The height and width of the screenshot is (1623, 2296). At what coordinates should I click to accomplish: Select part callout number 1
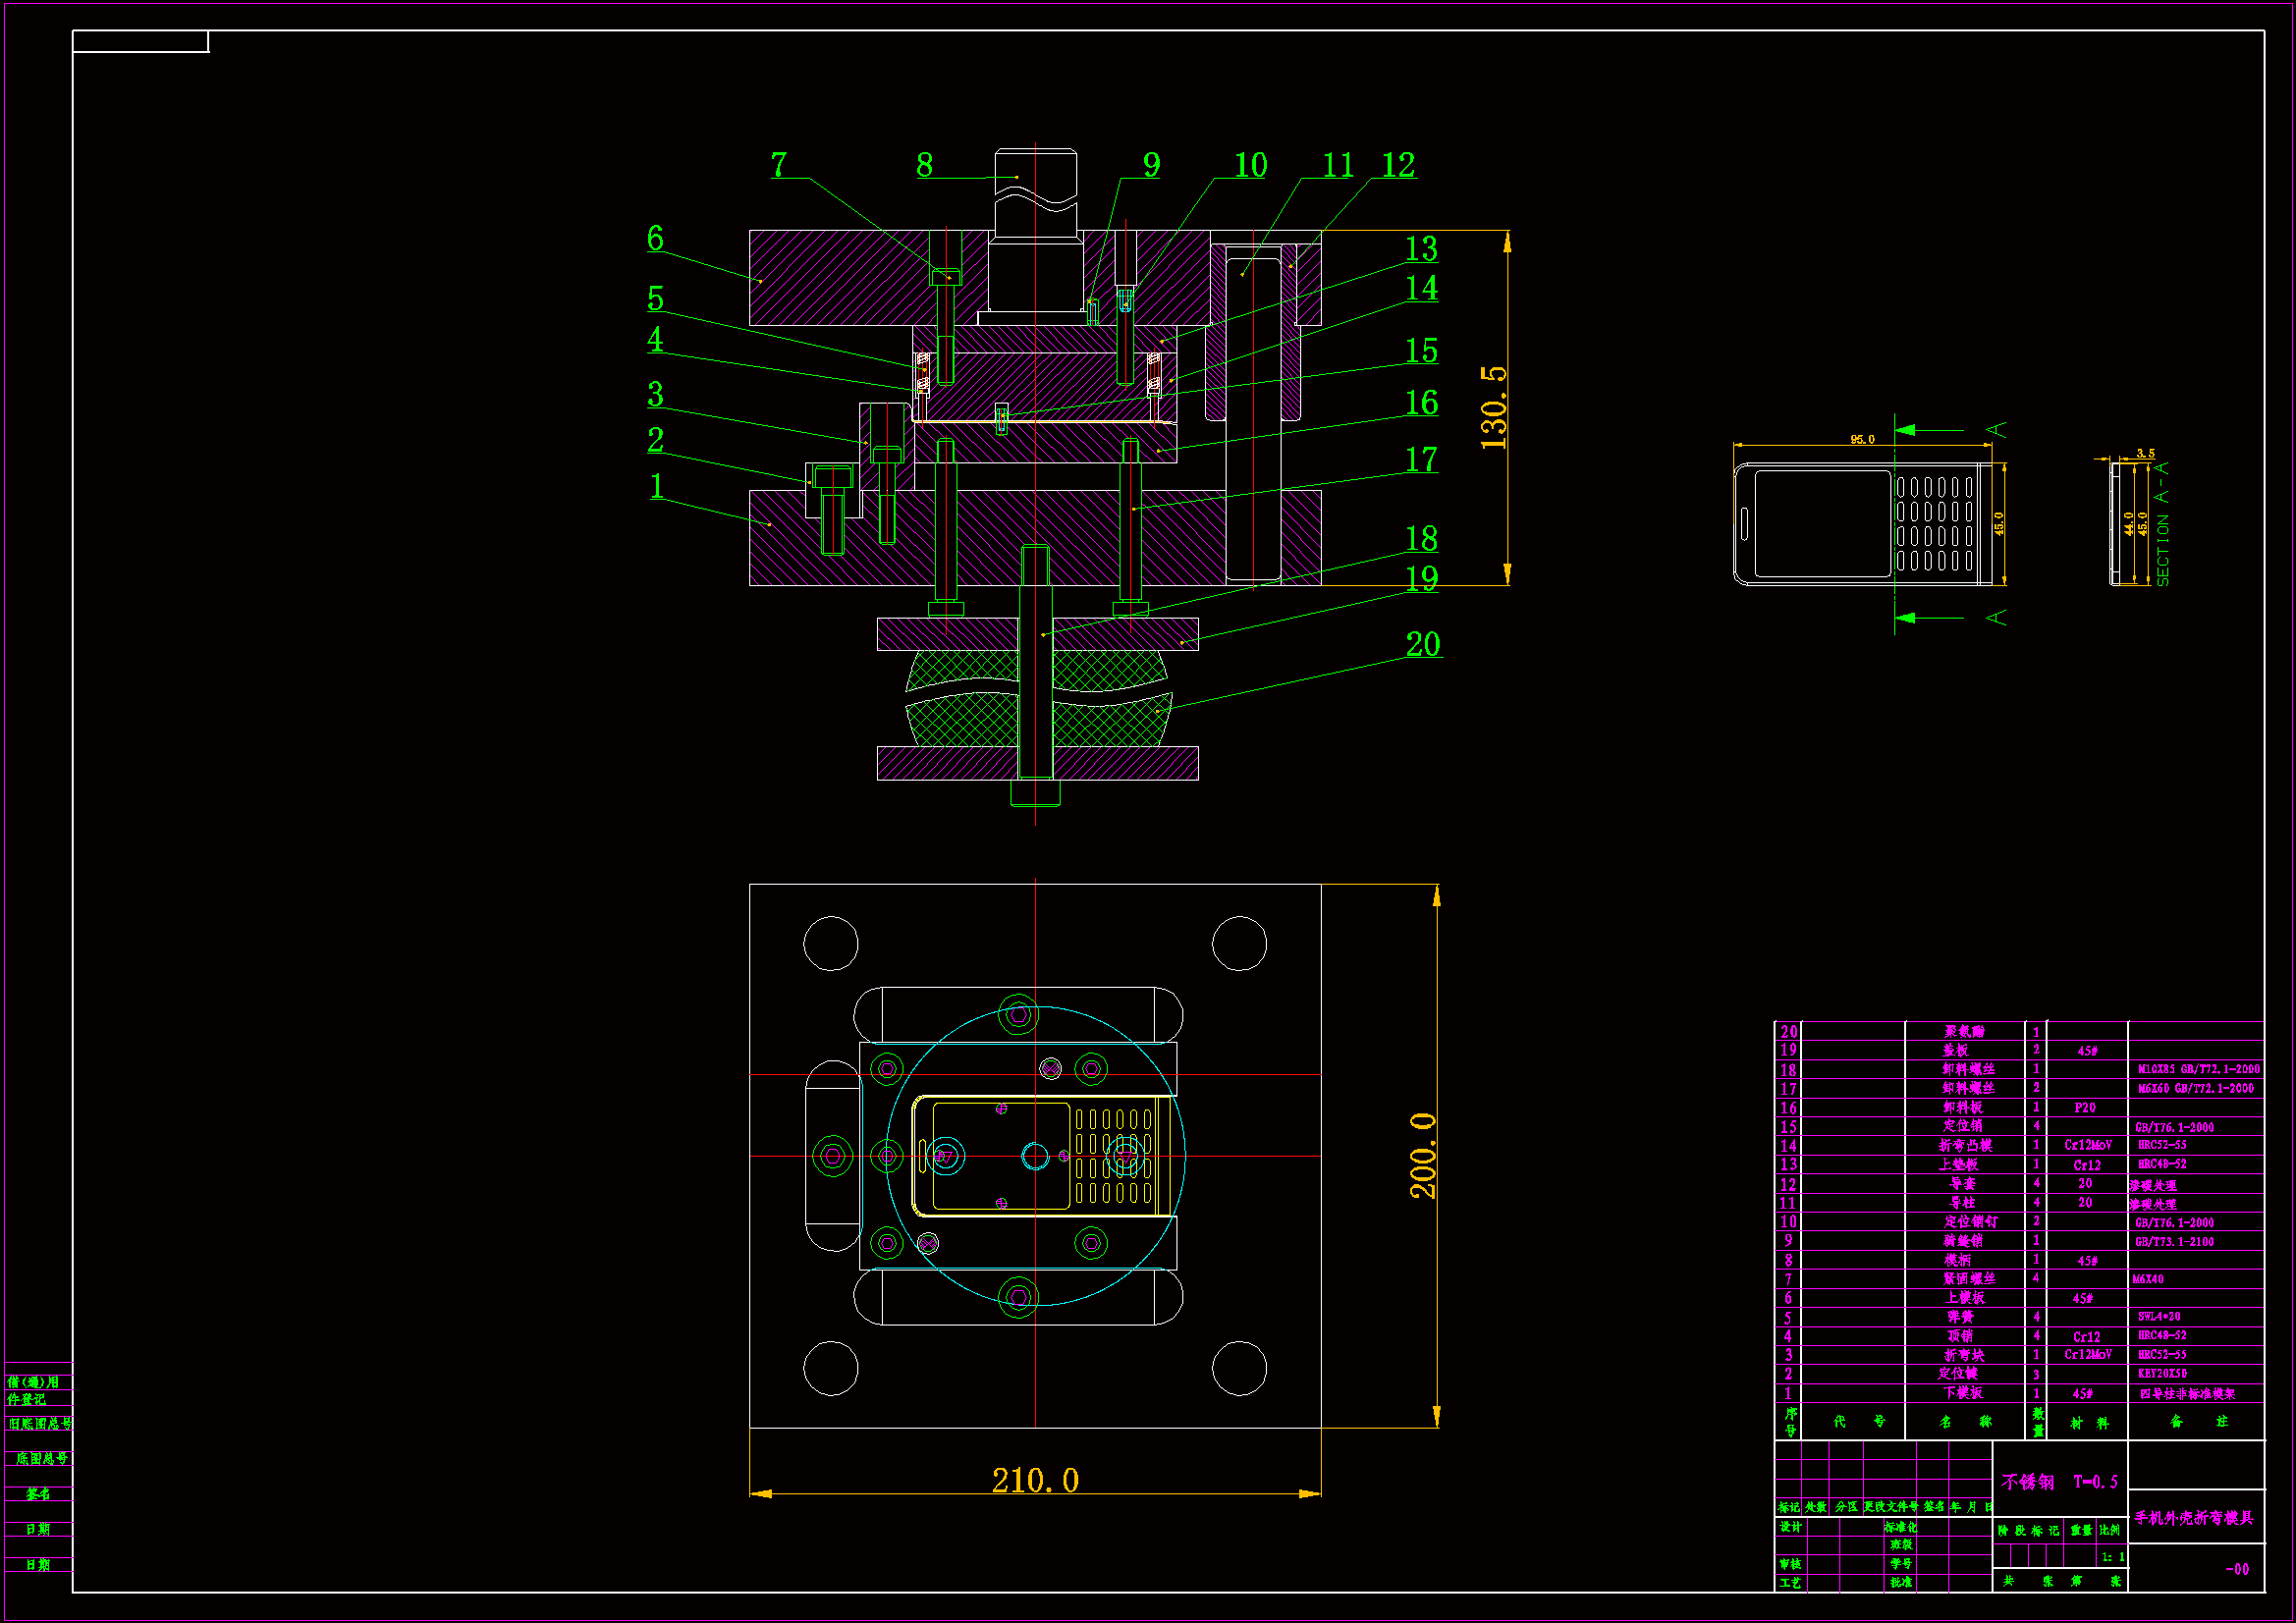(x=656, y=487)
